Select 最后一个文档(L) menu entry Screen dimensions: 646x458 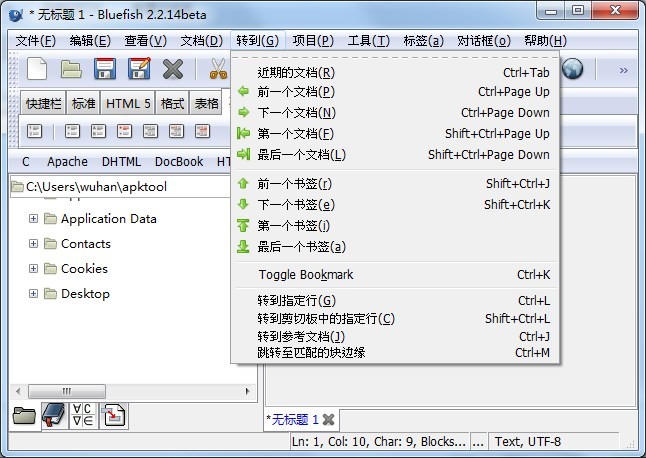395,154
